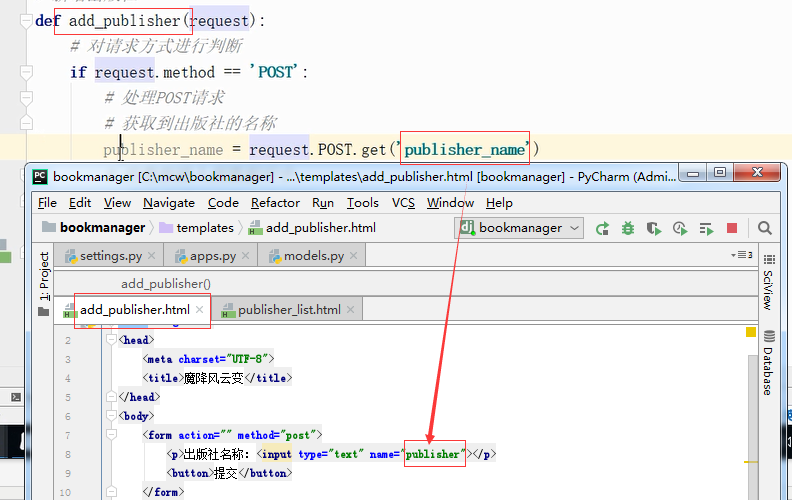
Task: Open the File menu
Action: point(47,203)
